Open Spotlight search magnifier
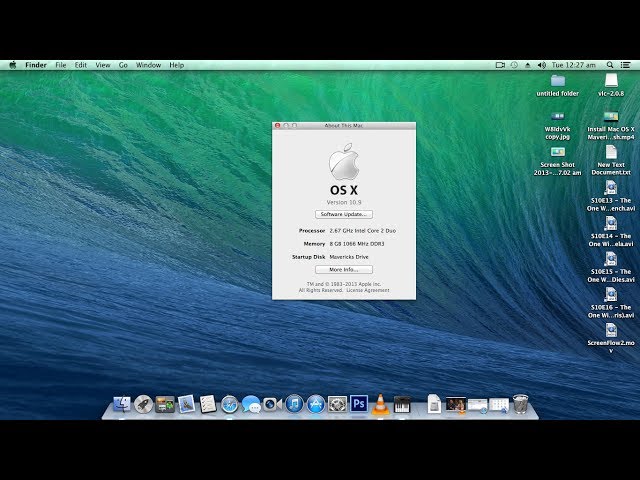This screenshot has height=480, width=640. click(610, 65)
